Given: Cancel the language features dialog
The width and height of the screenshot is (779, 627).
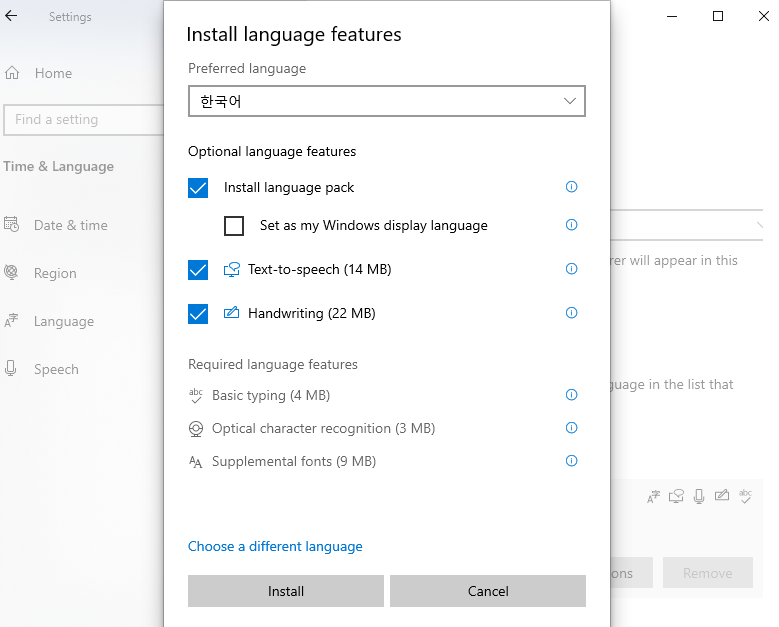Looking at the screenshot, I should click(488, 591).
